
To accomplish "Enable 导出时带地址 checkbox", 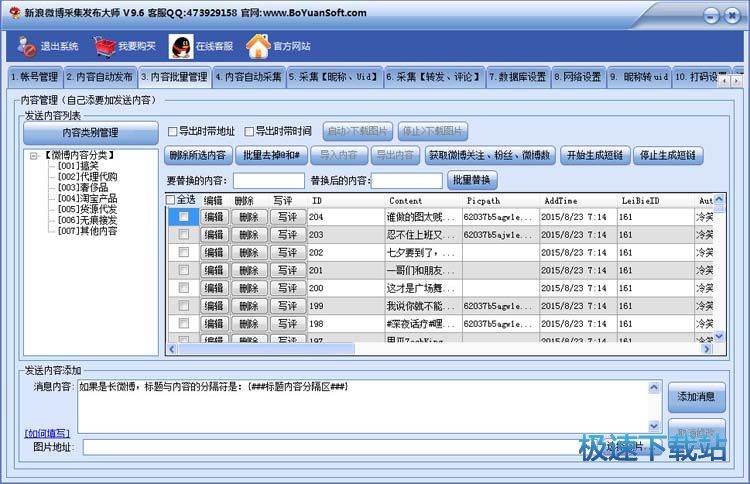I will [x=173, y=131].
